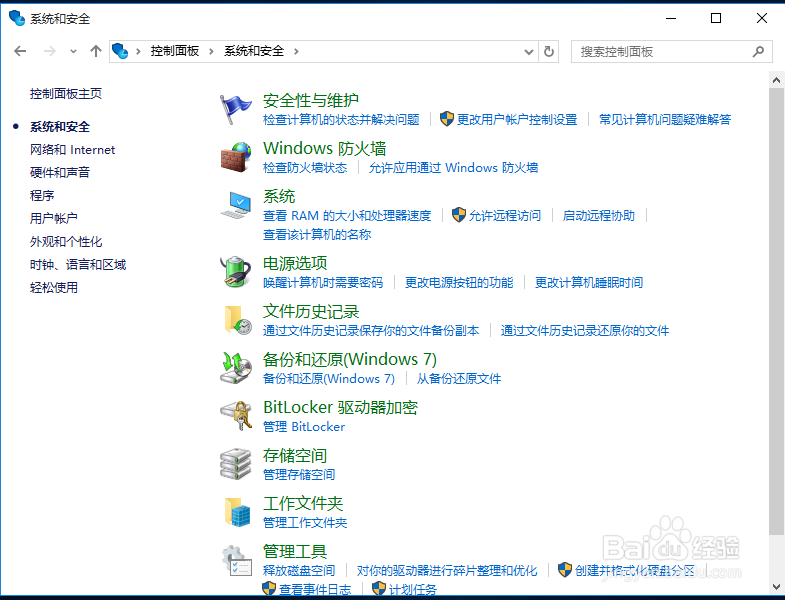This screenshot has height=600, width=785.
Task: Open Windows 防火墙 heading link
Action: [x=324, y=149]
